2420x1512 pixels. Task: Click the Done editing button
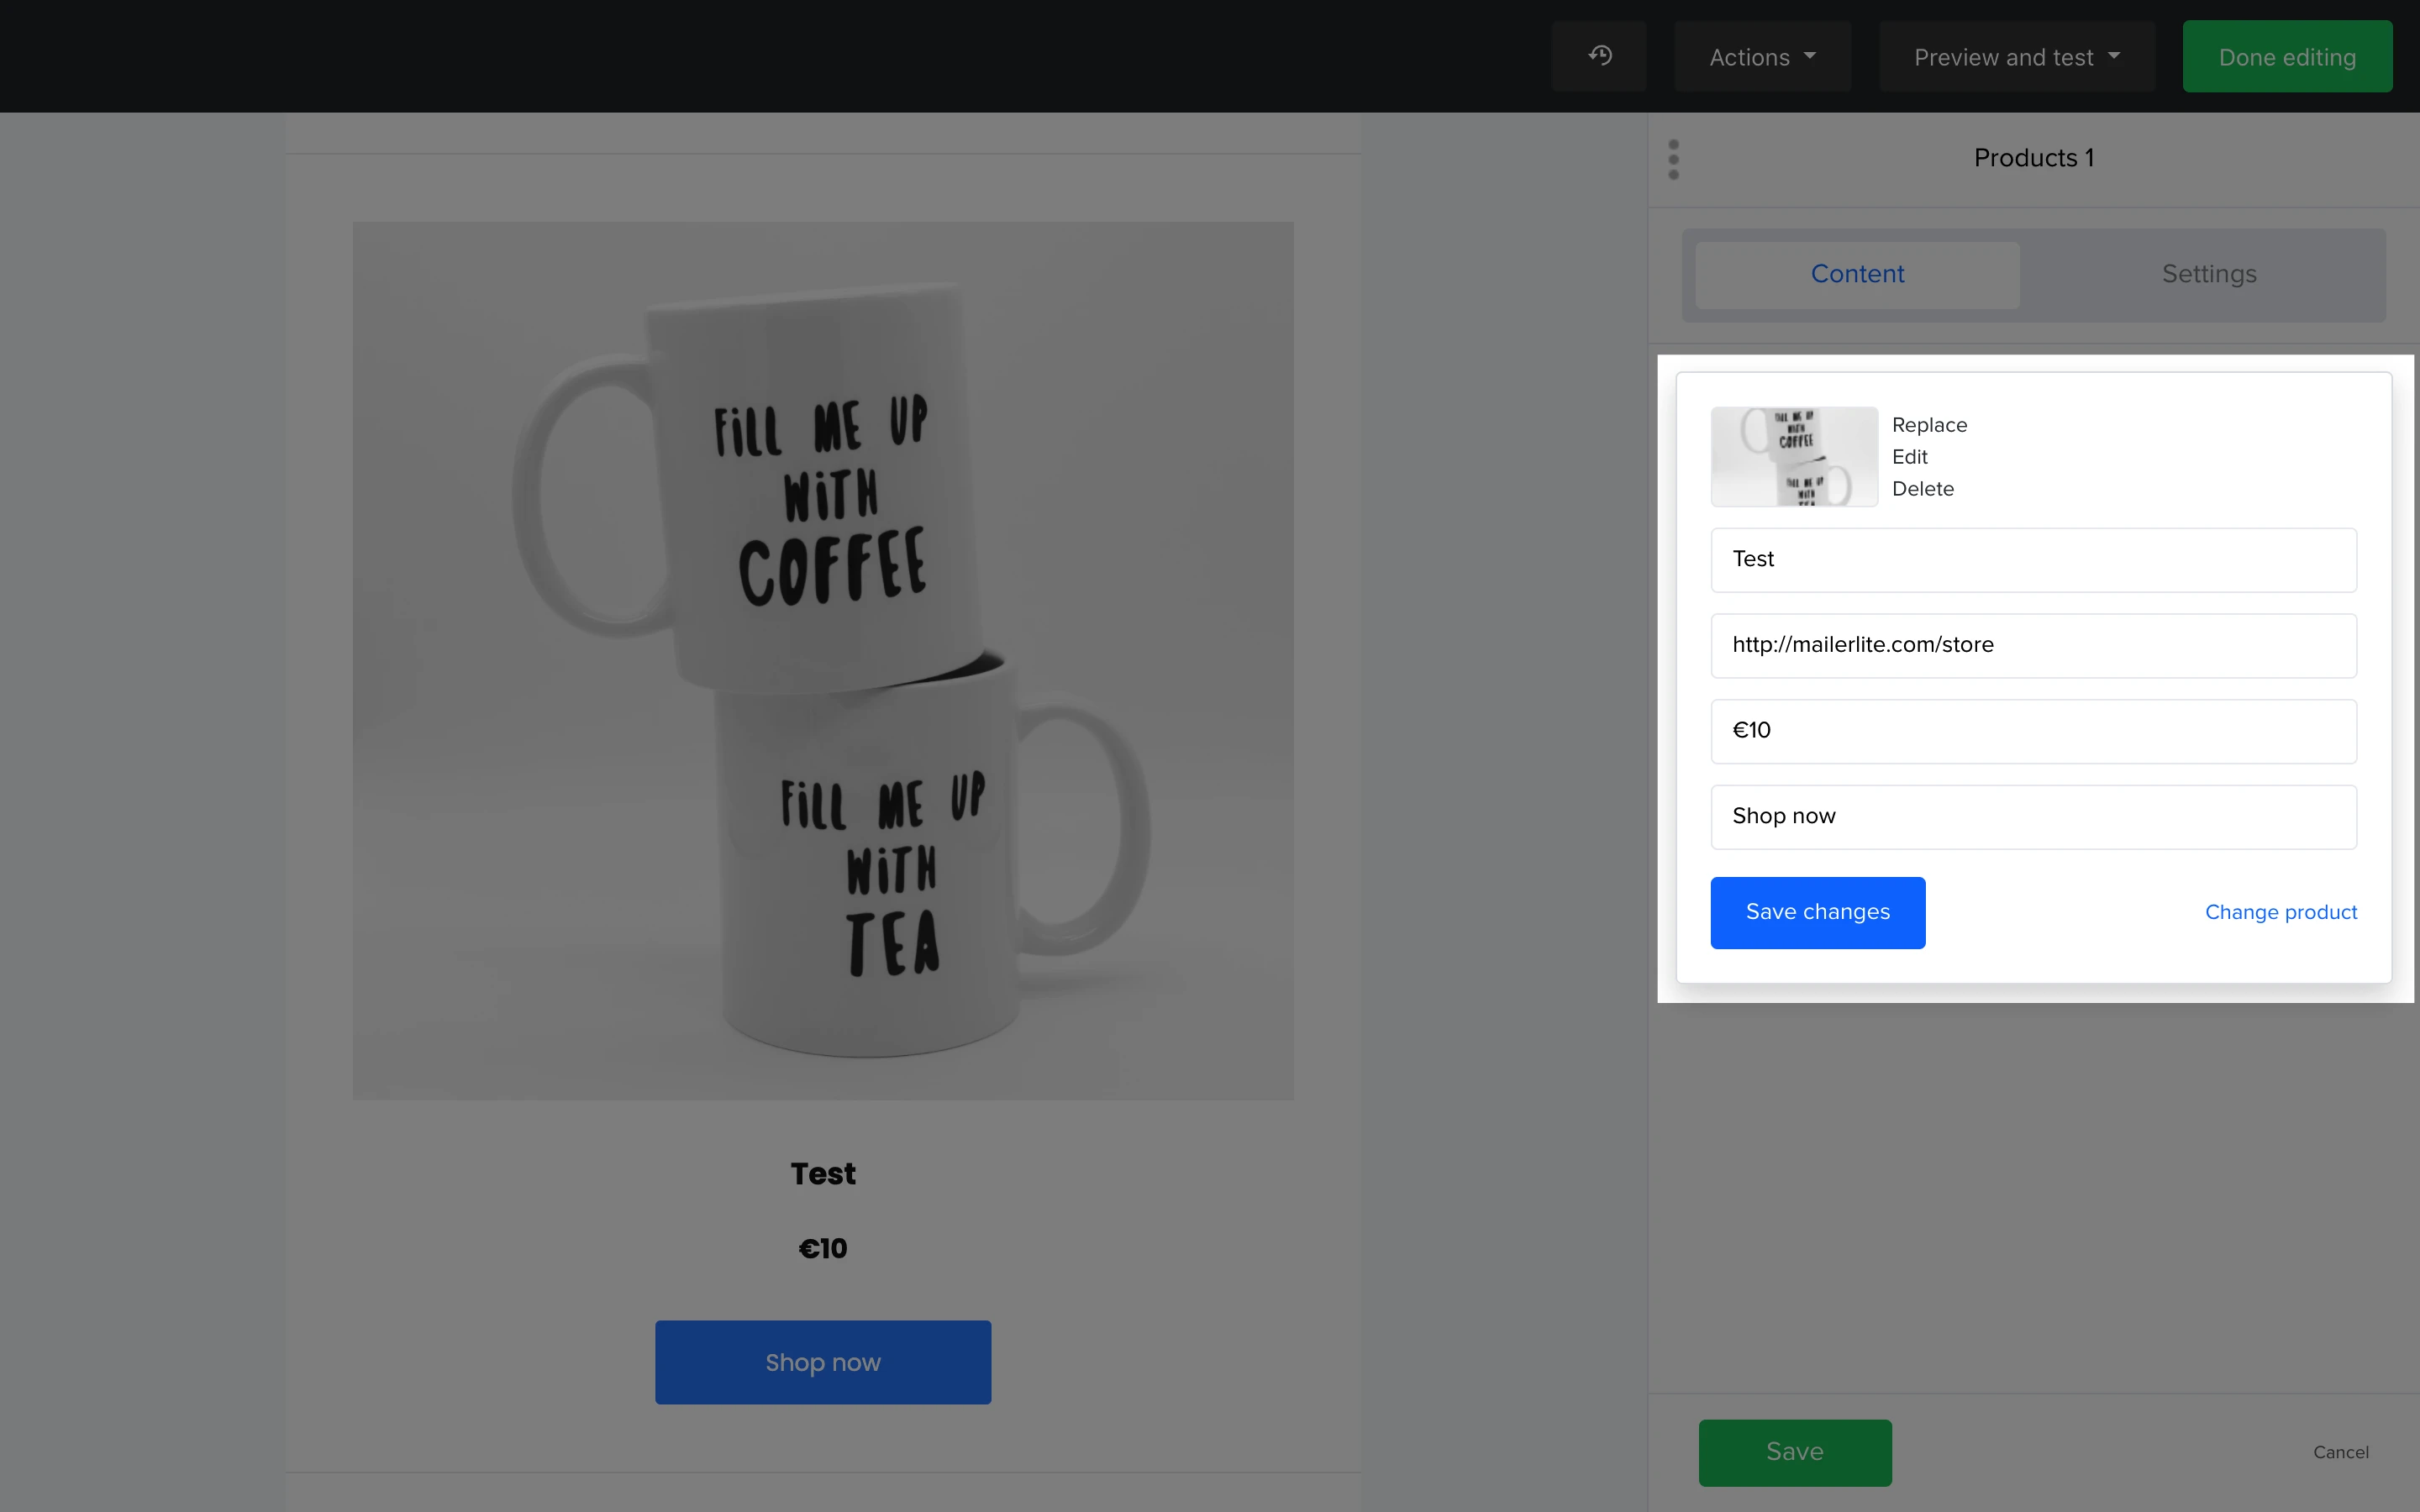point(2286,57)
